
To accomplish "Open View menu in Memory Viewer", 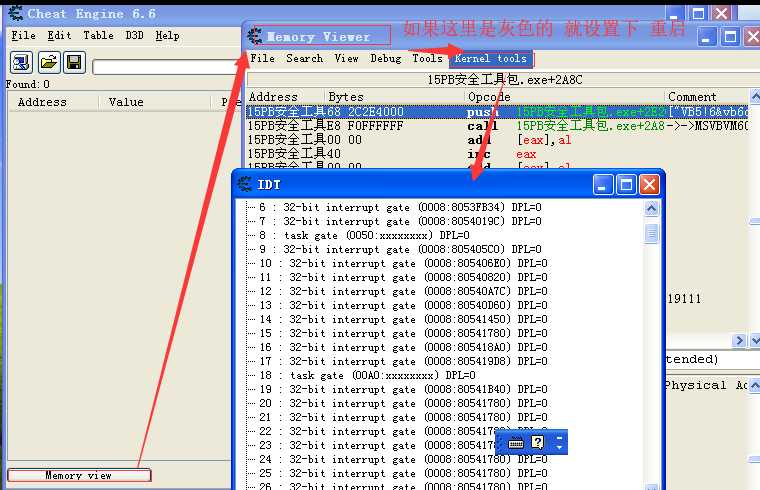I will 346,59.
